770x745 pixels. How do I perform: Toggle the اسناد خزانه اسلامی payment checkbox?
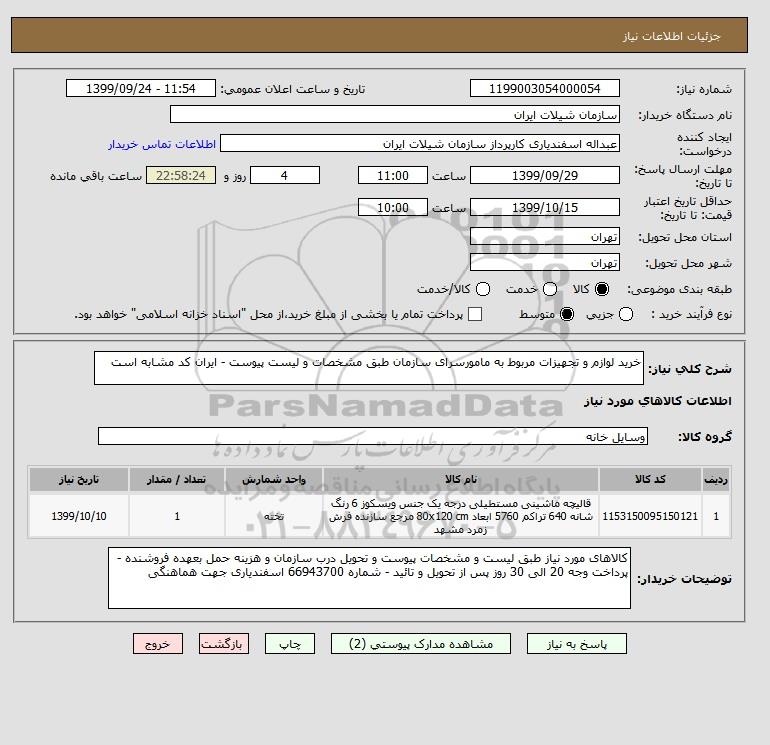(x=475, y=314)
